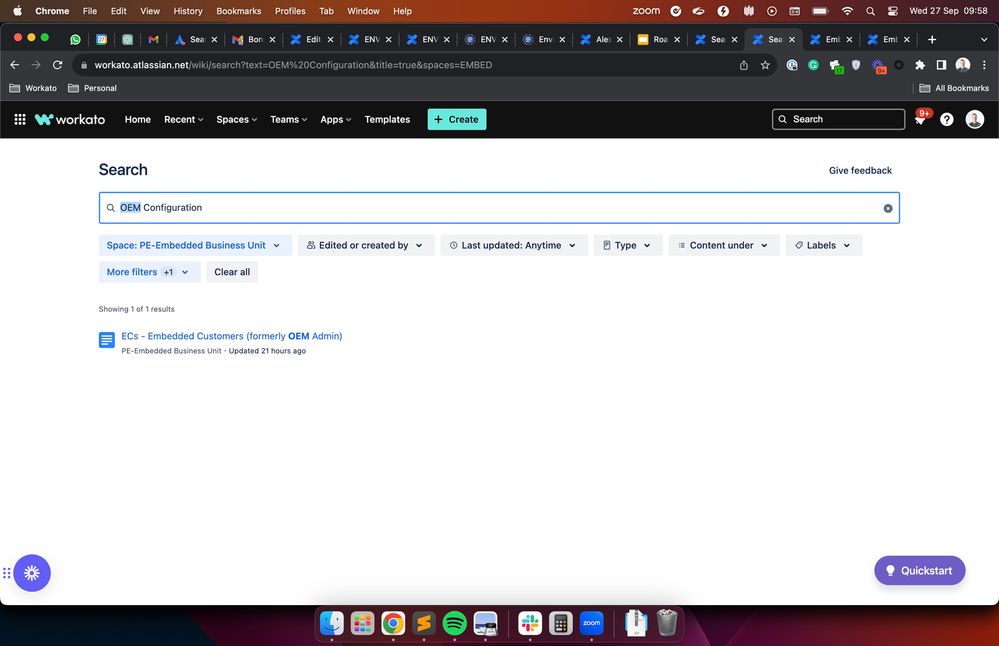Open the help question mark icon
Screen dimensions: 999x646
tap(947, 119)
